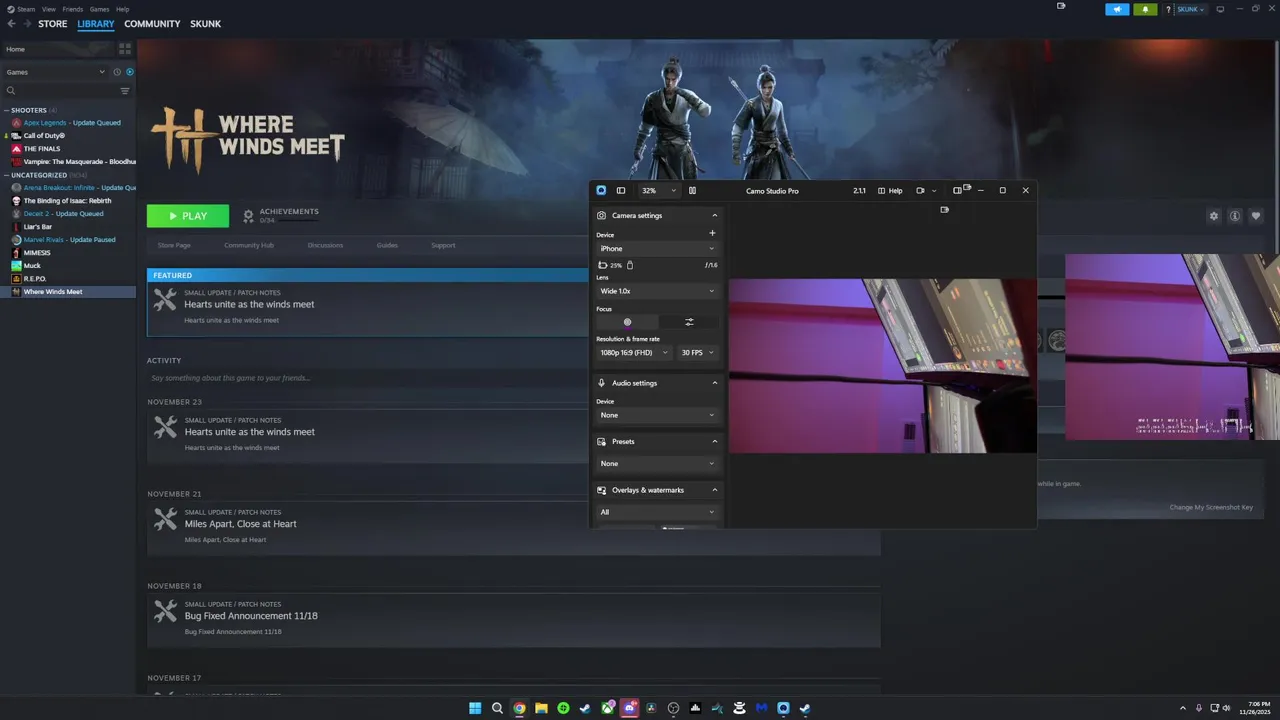
Task: Open the Overlays dropdown set to All
Action: pos(657,512)
